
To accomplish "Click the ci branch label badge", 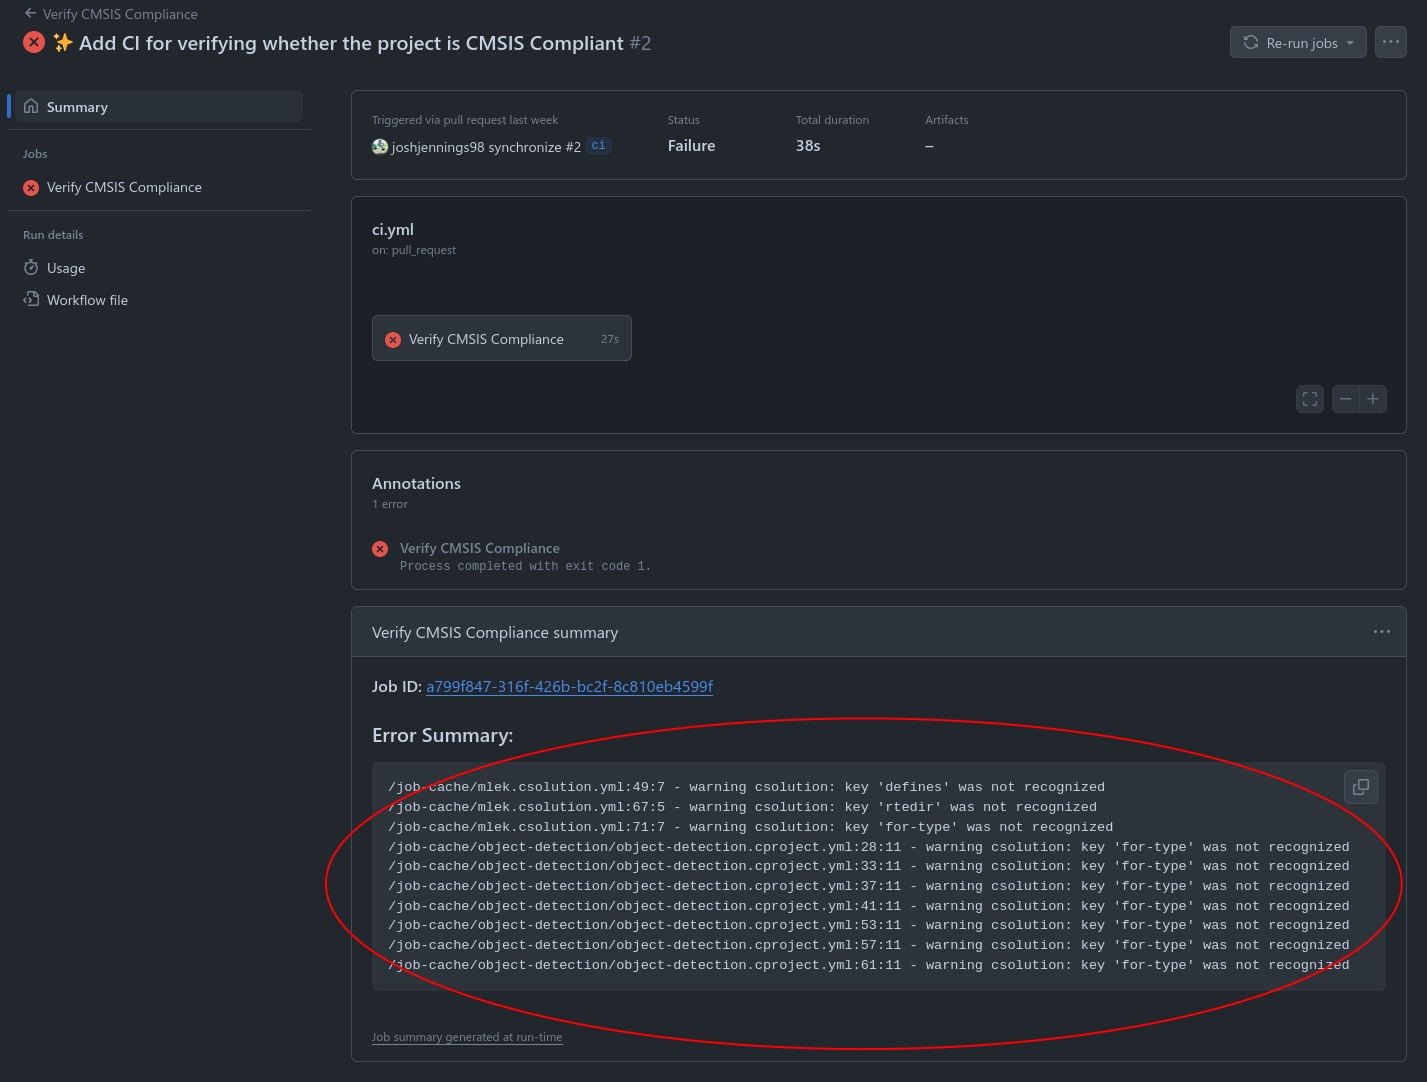I will click(x=598, y=146).
